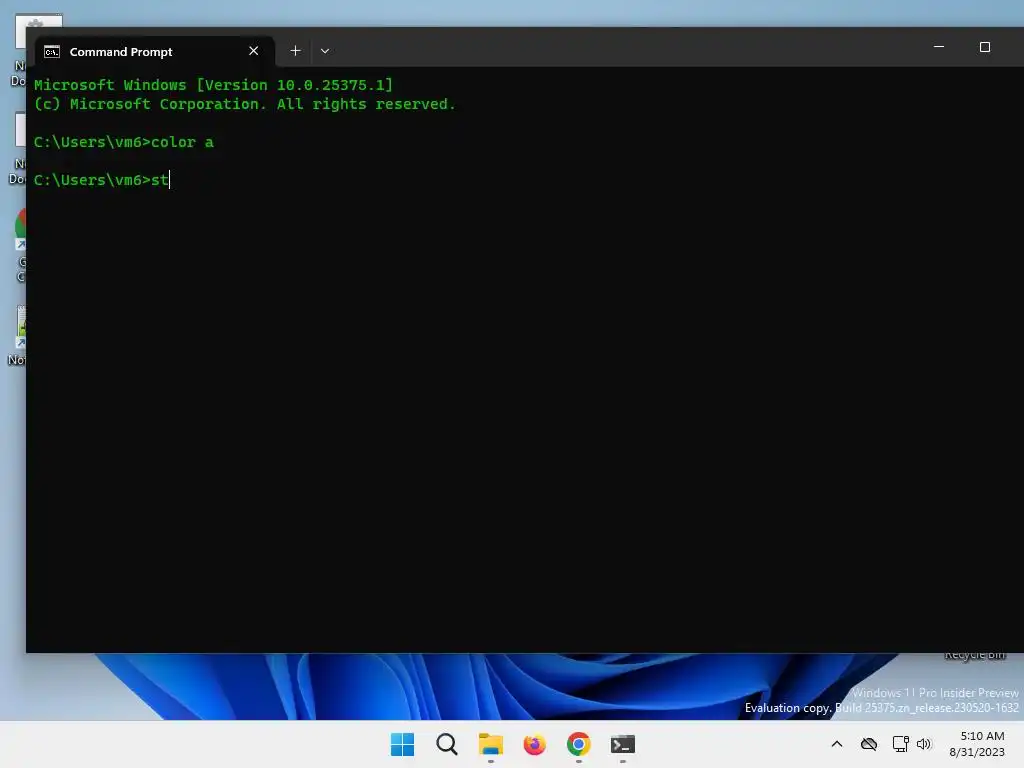This screenshot has height=768, width=1024.
Task: Close the Command Prompt tab
Action: click(253, 51)
